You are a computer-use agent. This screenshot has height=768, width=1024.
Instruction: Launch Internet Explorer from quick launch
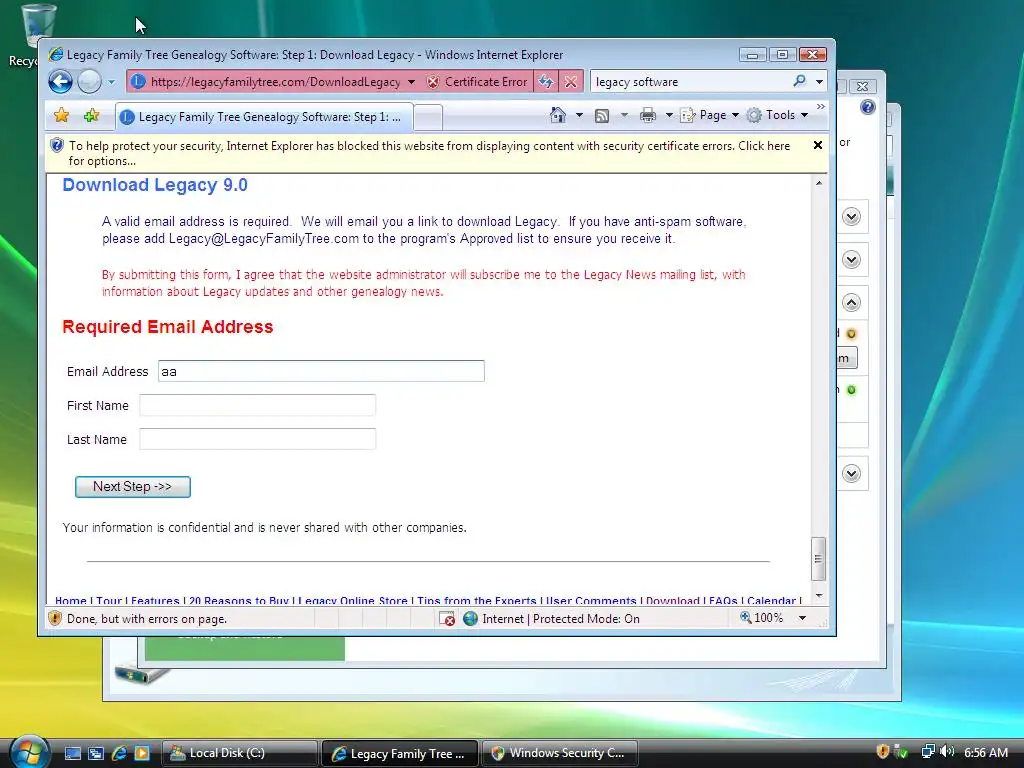[x=119, y=753]
